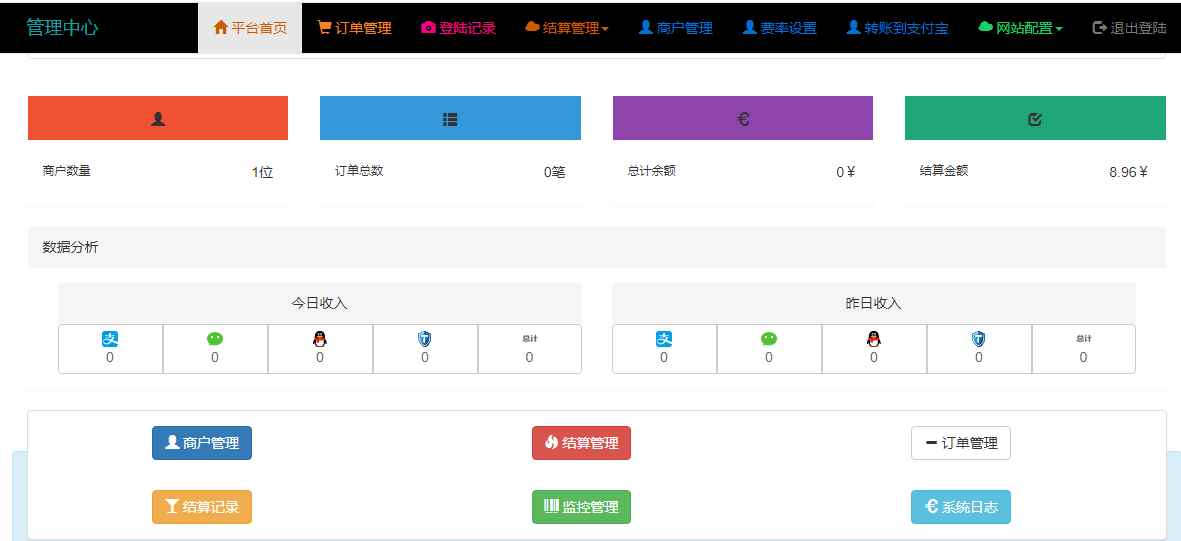The image size is (1181, 541).
Task: Click the euro icon on purple 总计余额 card
Action: pyautogui.click(x=743, y=119)
